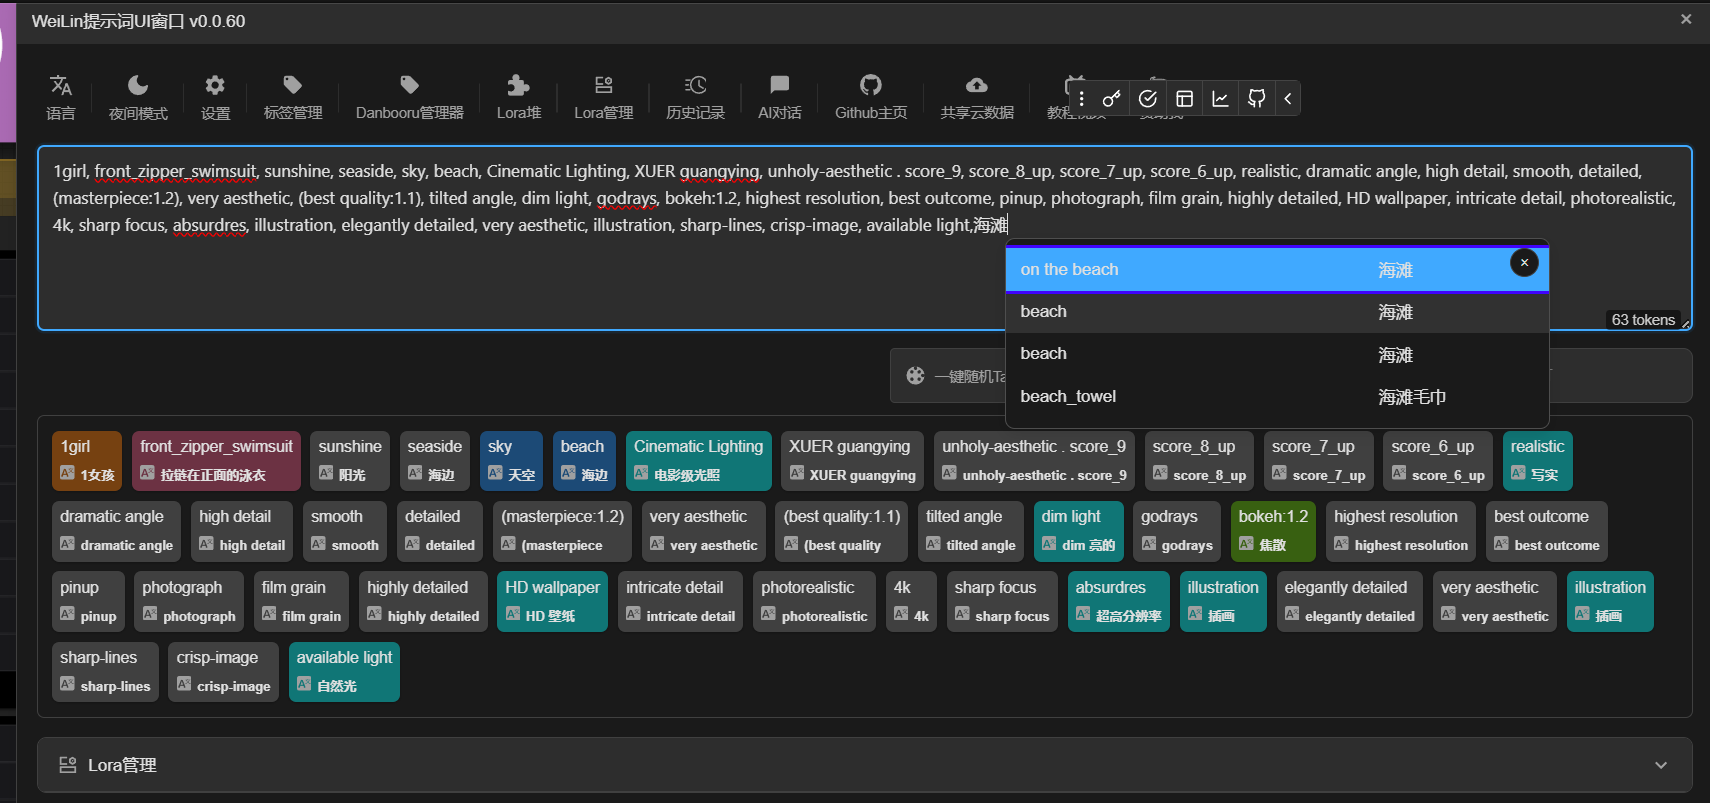The height and width of the screenshot is (803, 1710).
Task: Open 共享云数据 cloud data
Action: (x=977, y=98)
